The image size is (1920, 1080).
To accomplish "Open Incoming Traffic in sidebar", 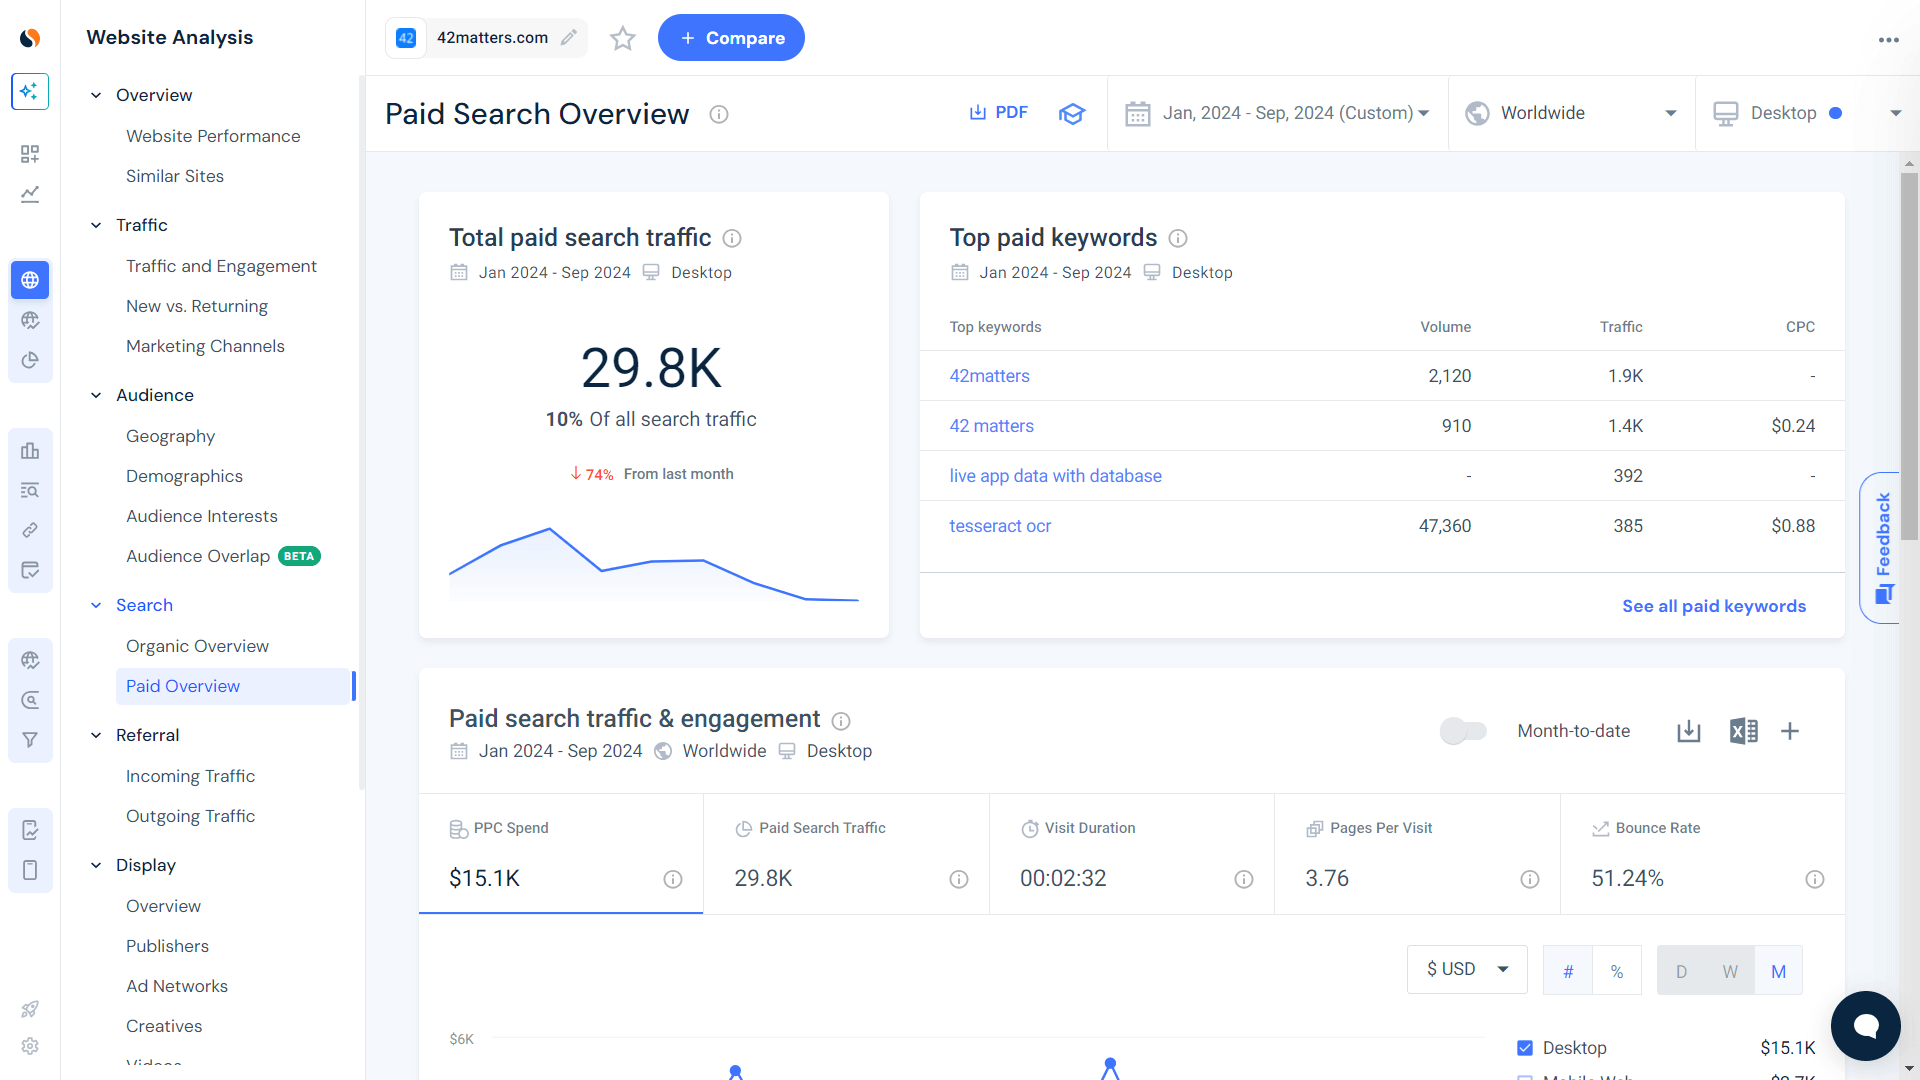I will 190,776.
